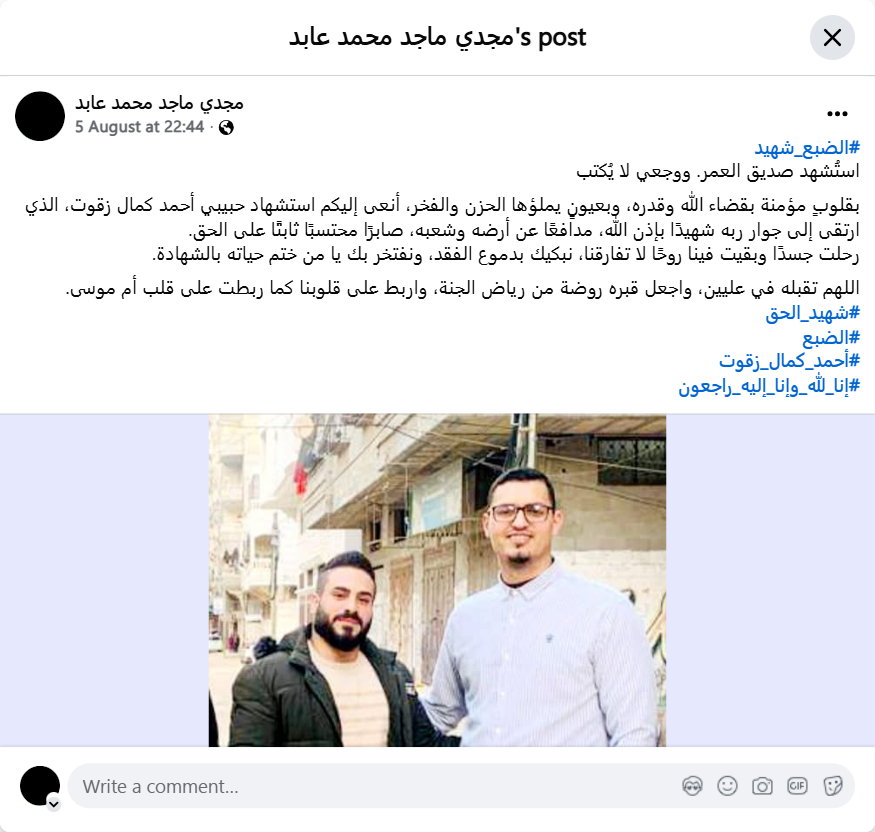Open the hashtag الضبع# below the post text

click(x=831, y=338)
